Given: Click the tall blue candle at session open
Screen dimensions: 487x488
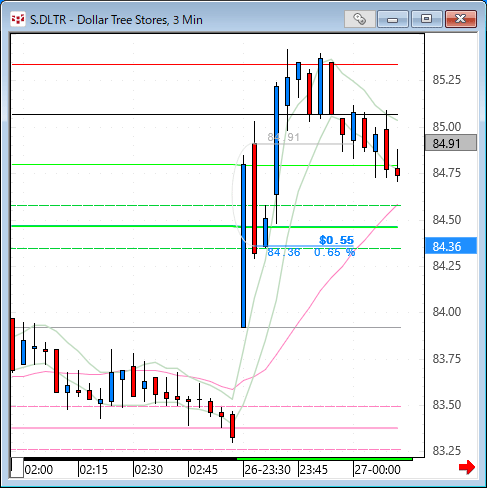Looking at the screenshot, I should pos(243,246).
